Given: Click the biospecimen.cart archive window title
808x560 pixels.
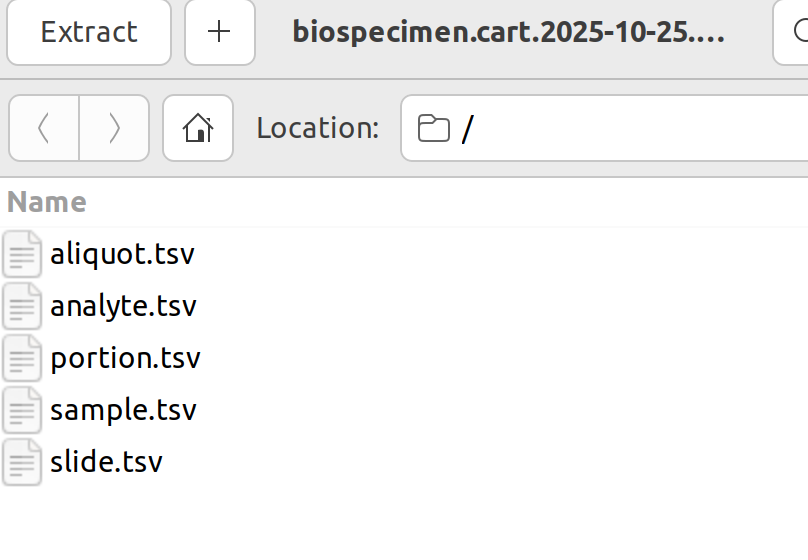Looking at the screenshot, I should 508,32.
